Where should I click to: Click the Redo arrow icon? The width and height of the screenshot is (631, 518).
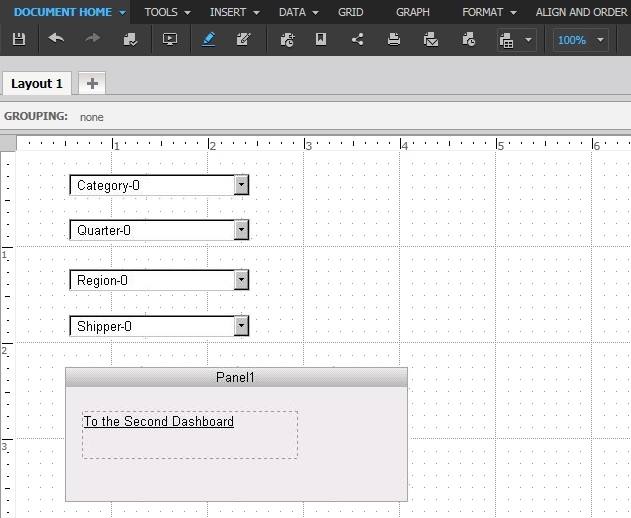coord(93,39)
